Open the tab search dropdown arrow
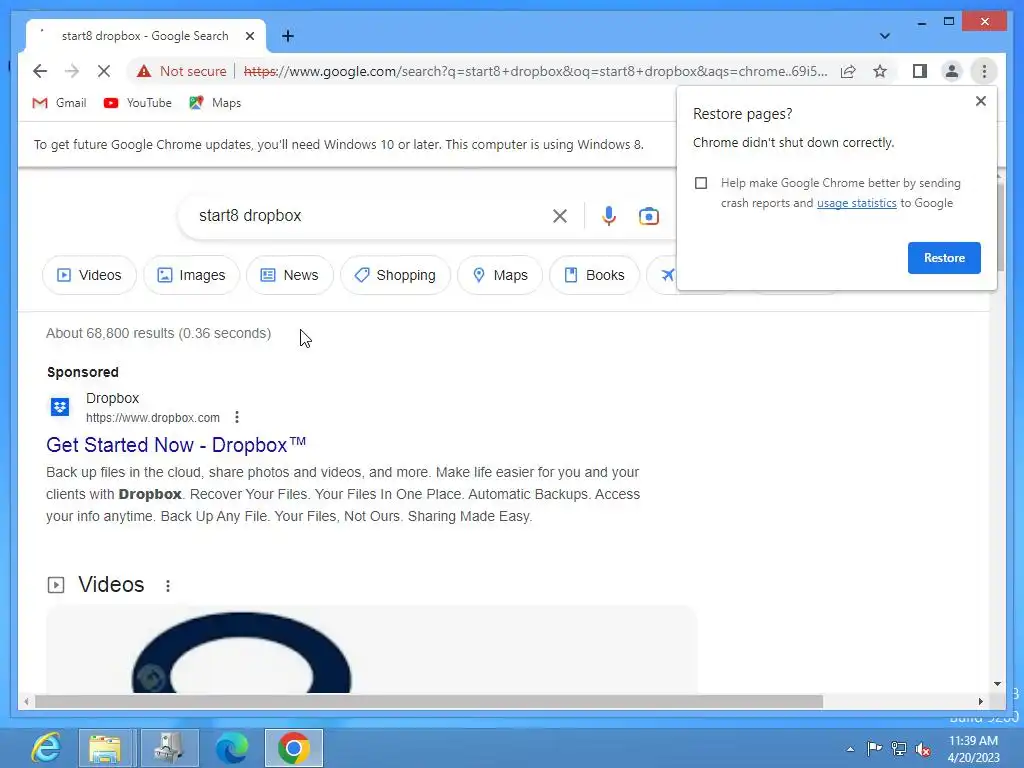 [x=884, y=36]
